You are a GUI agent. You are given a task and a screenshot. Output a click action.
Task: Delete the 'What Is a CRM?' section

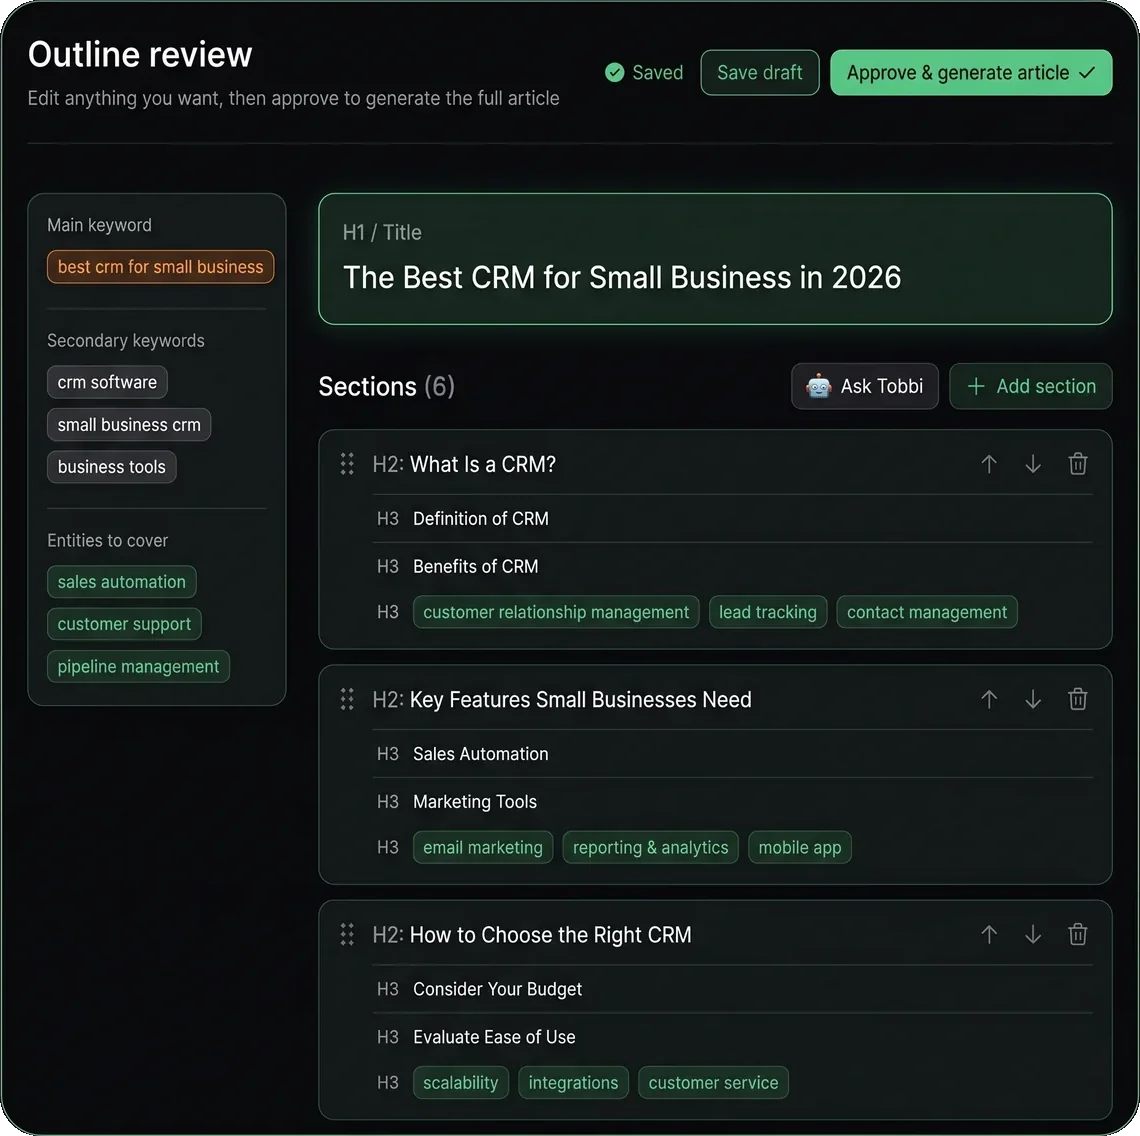pos(1077,464)
